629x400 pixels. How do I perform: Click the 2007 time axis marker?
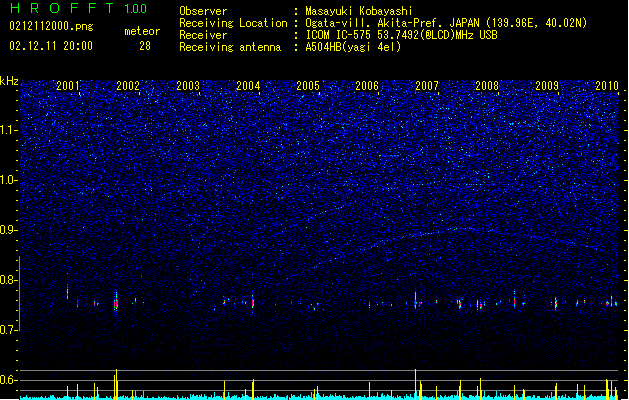(x=427, y=85)
